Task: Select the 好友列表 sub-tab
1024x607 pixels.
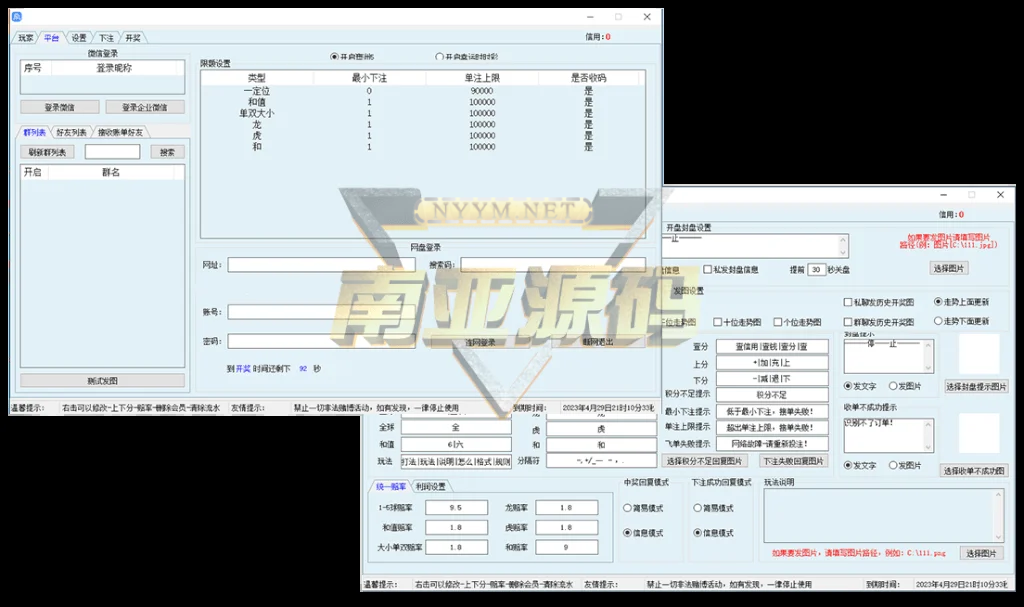Action: 71,132
